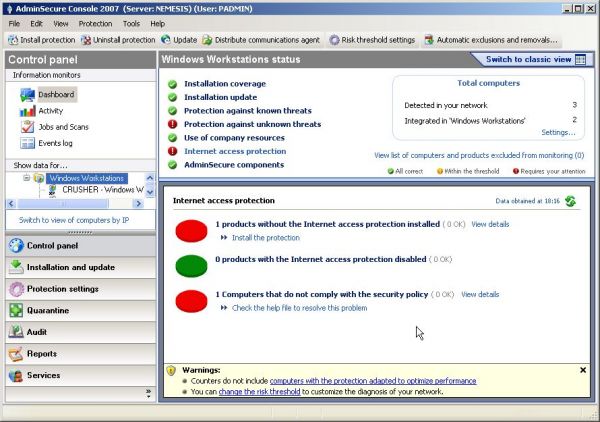
Task: Click Switch to classic view label
Action: (x=528, y=60)
